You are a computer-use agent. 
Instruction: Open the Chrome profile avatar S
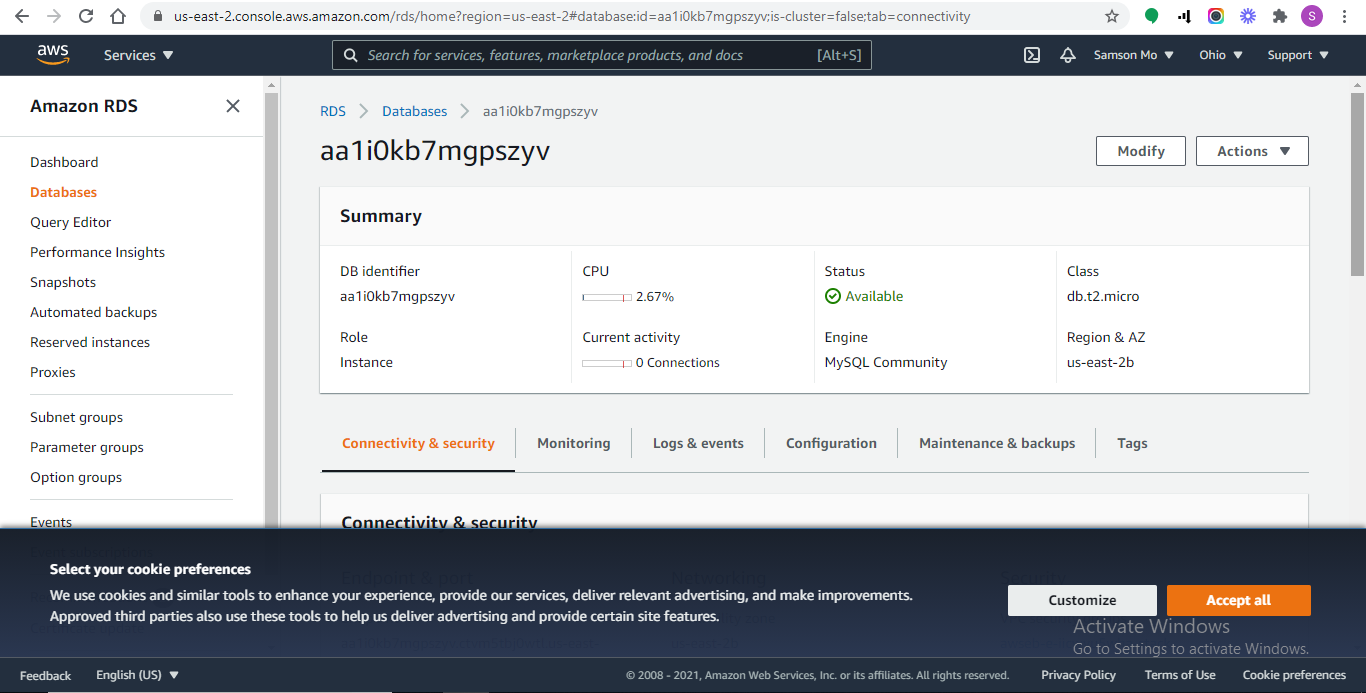1311,16
